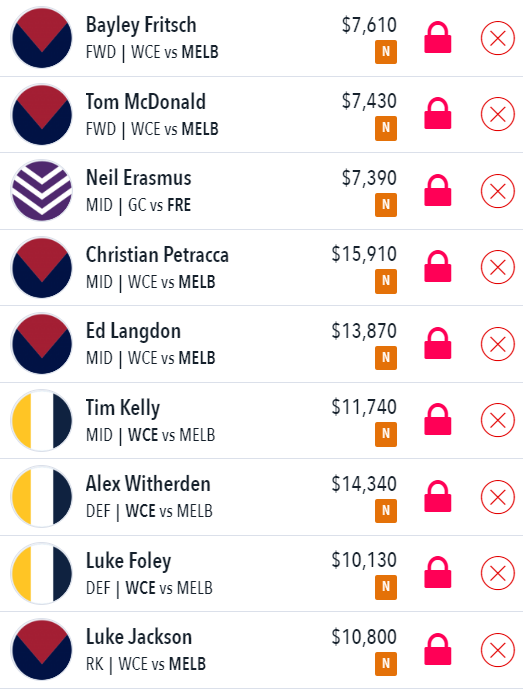
Task: Remove Luke Foley from the lineup
Action: [x=498, y=573]
